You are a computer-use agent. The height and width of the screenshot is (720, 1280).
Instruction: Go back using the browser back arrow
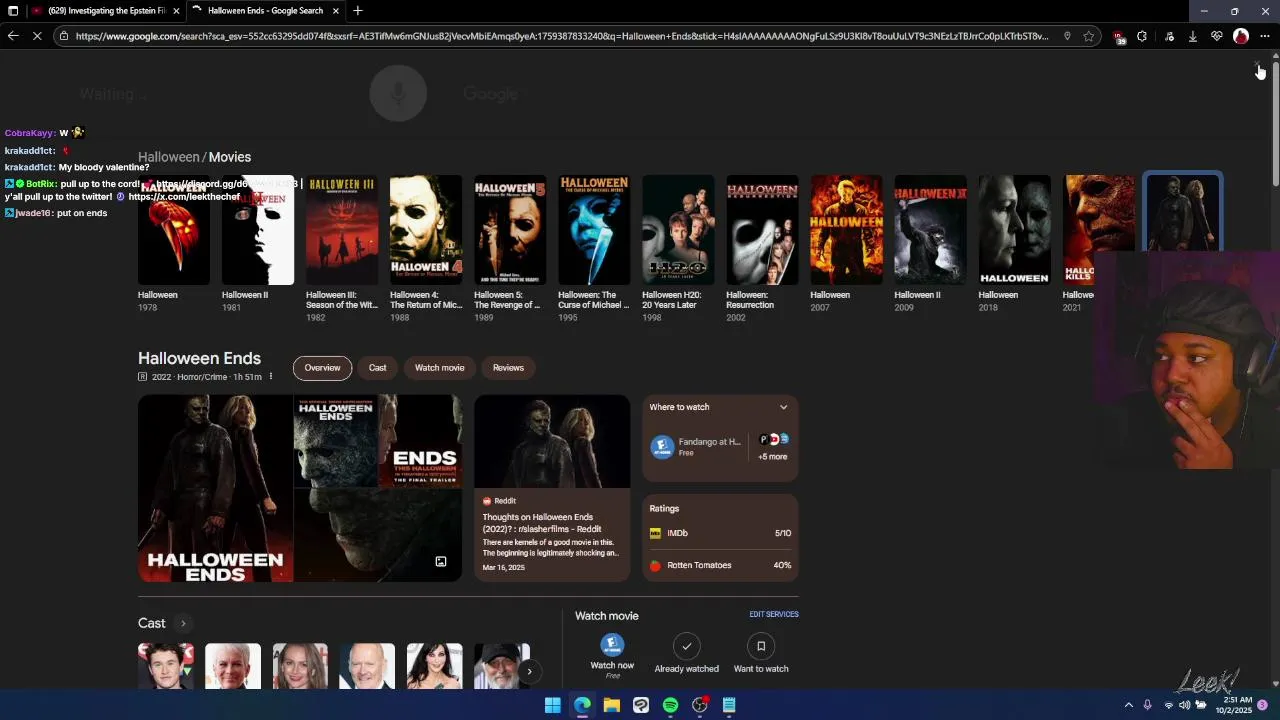click(12, 36)
